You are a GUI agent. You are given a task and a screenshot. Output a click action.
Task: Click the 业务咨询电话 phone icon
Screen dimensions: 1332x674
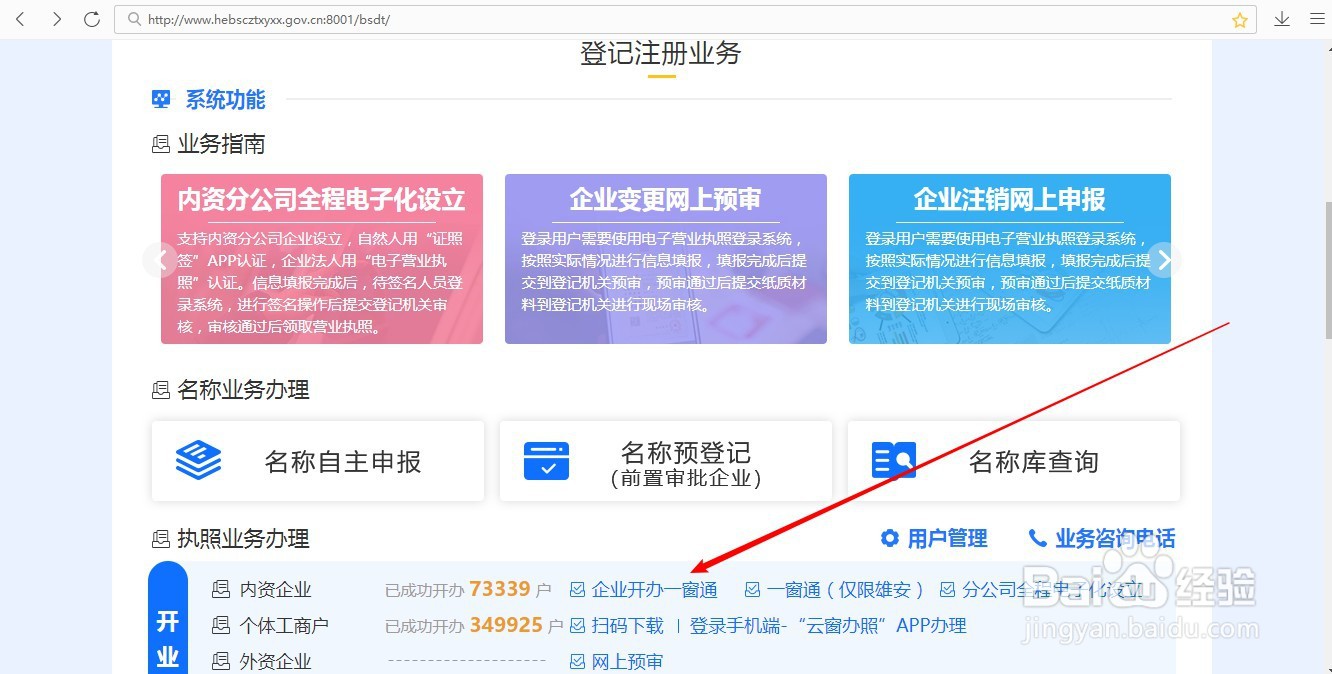[x=1038, y=538]
